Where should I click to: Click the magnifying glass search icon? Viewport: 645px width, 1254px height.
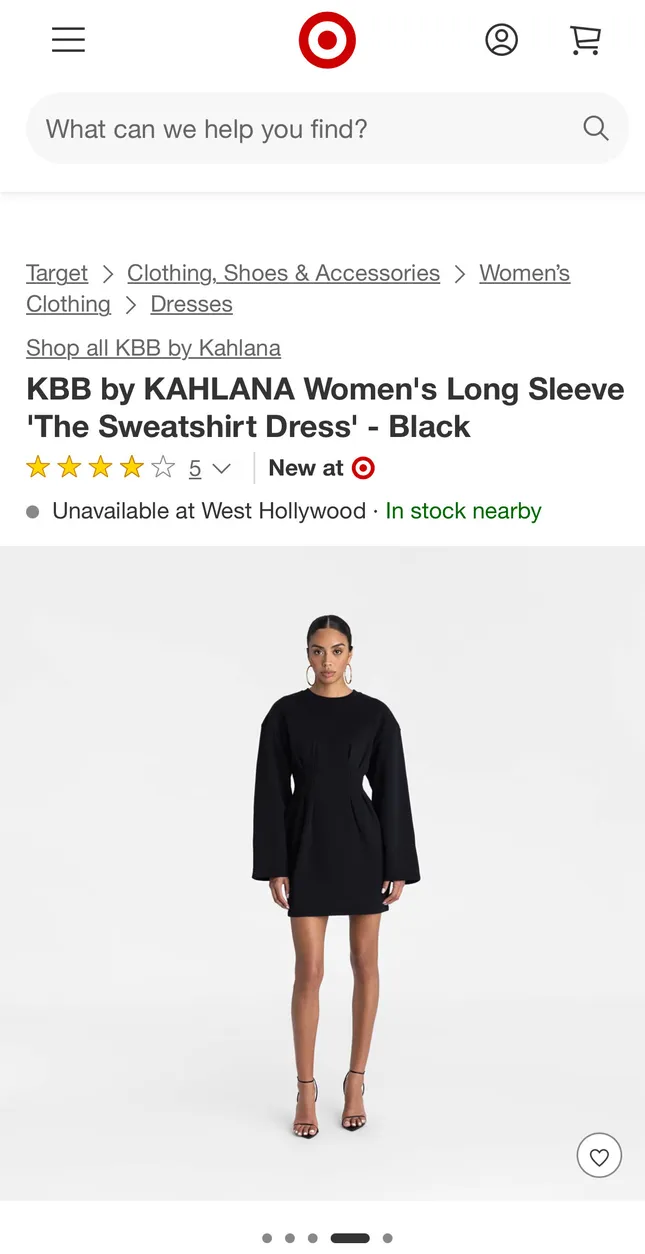pyautogui.click(x=596, y=128)
